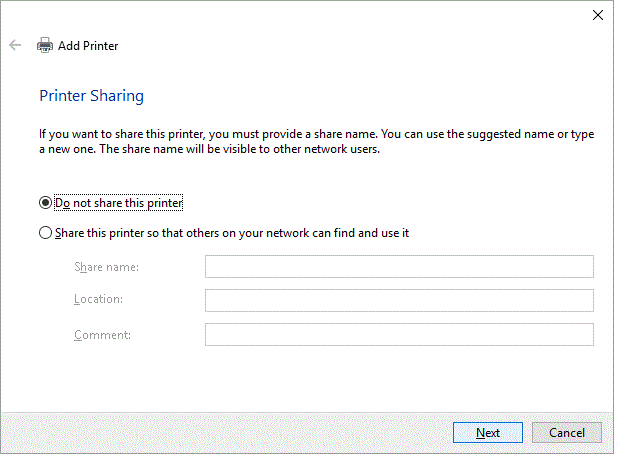Click empty area left of Next button

250,432
